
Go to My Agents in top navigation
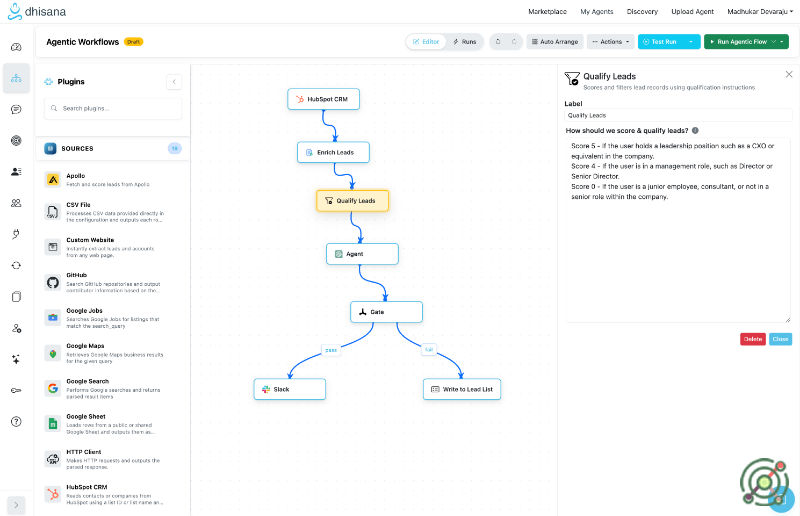598,11
